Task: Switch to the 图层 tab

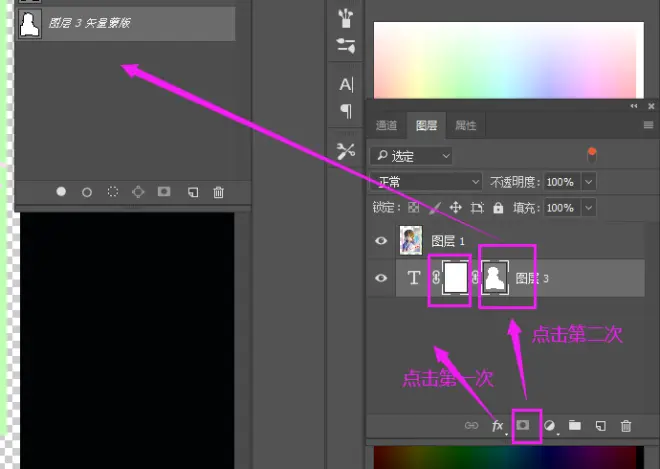Action: coord(426,125)
